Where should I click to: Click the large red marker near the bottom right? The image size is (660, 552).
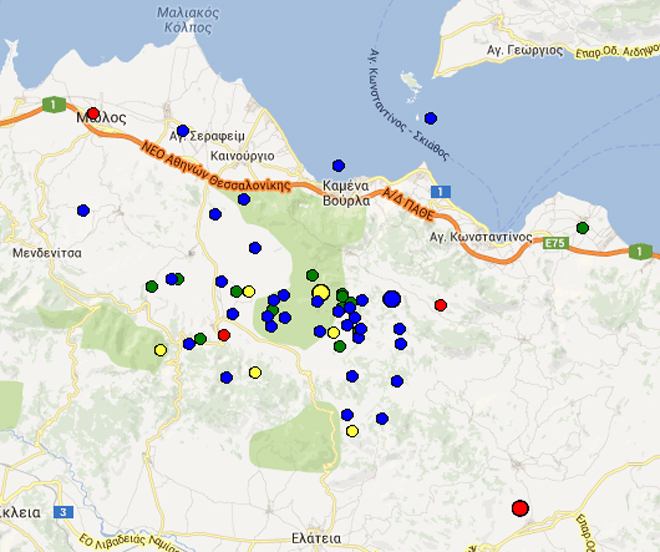[x=520, y=508]
